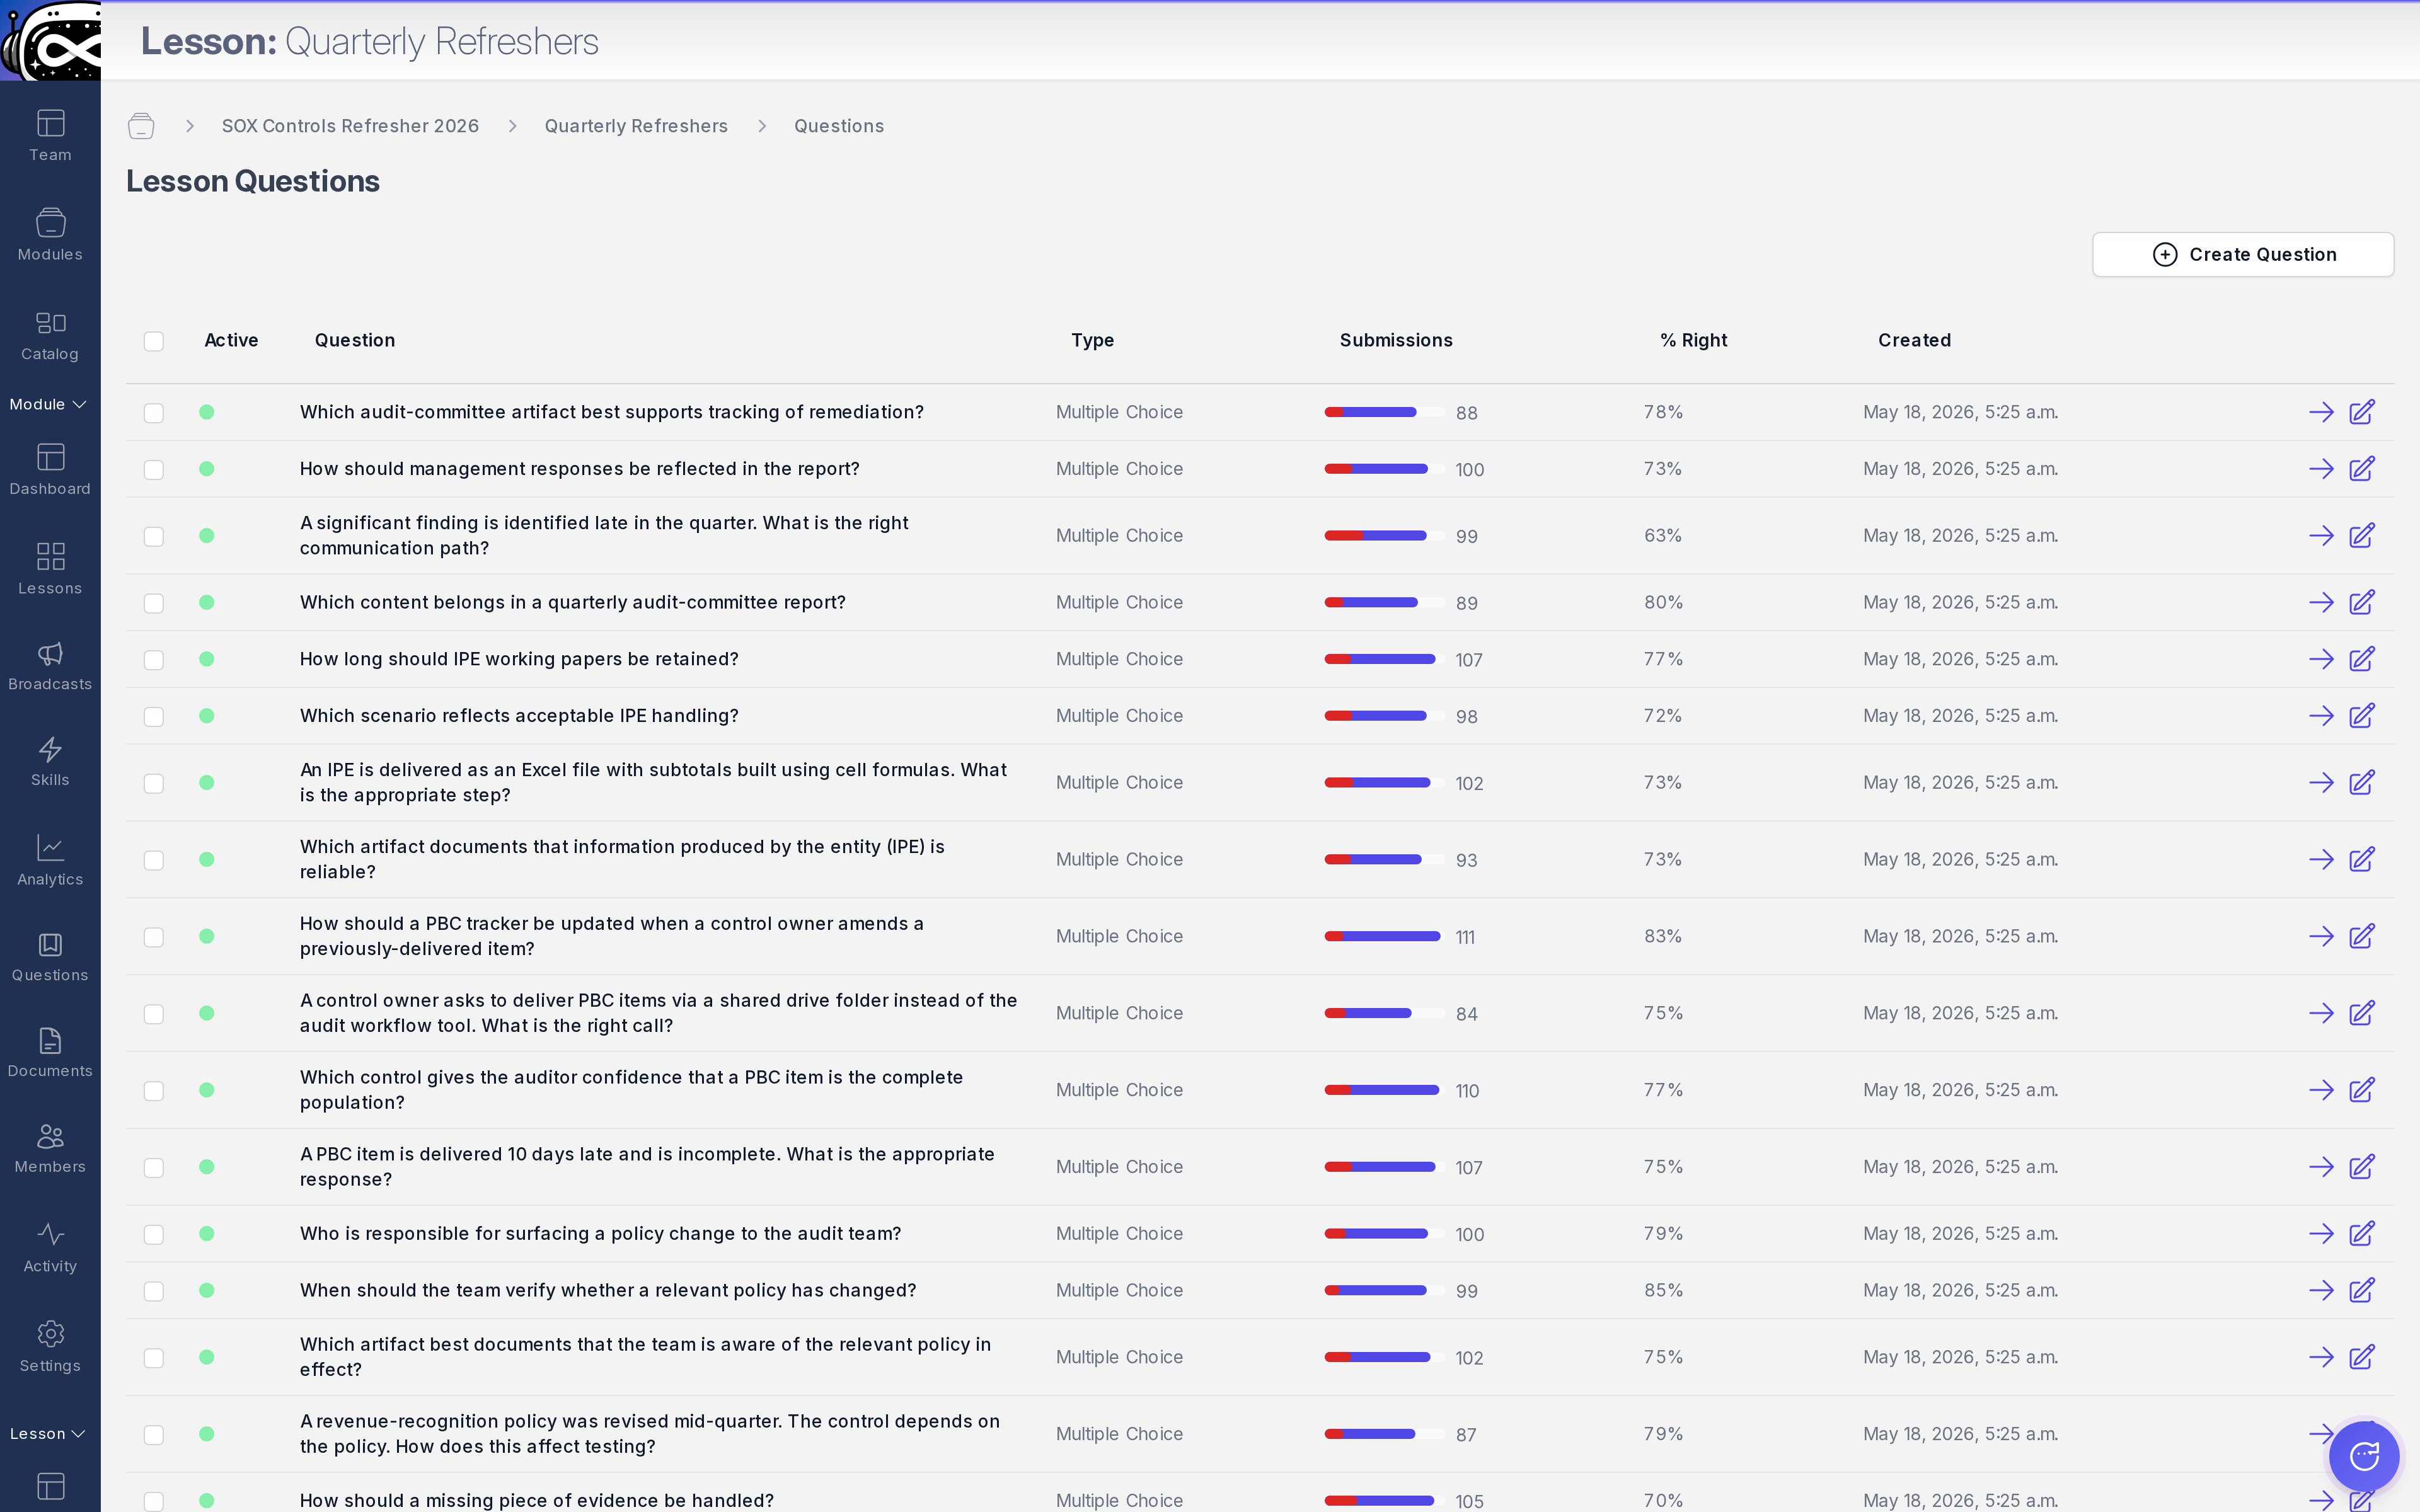Open Documents in the sidebar

coord(50,1053)
